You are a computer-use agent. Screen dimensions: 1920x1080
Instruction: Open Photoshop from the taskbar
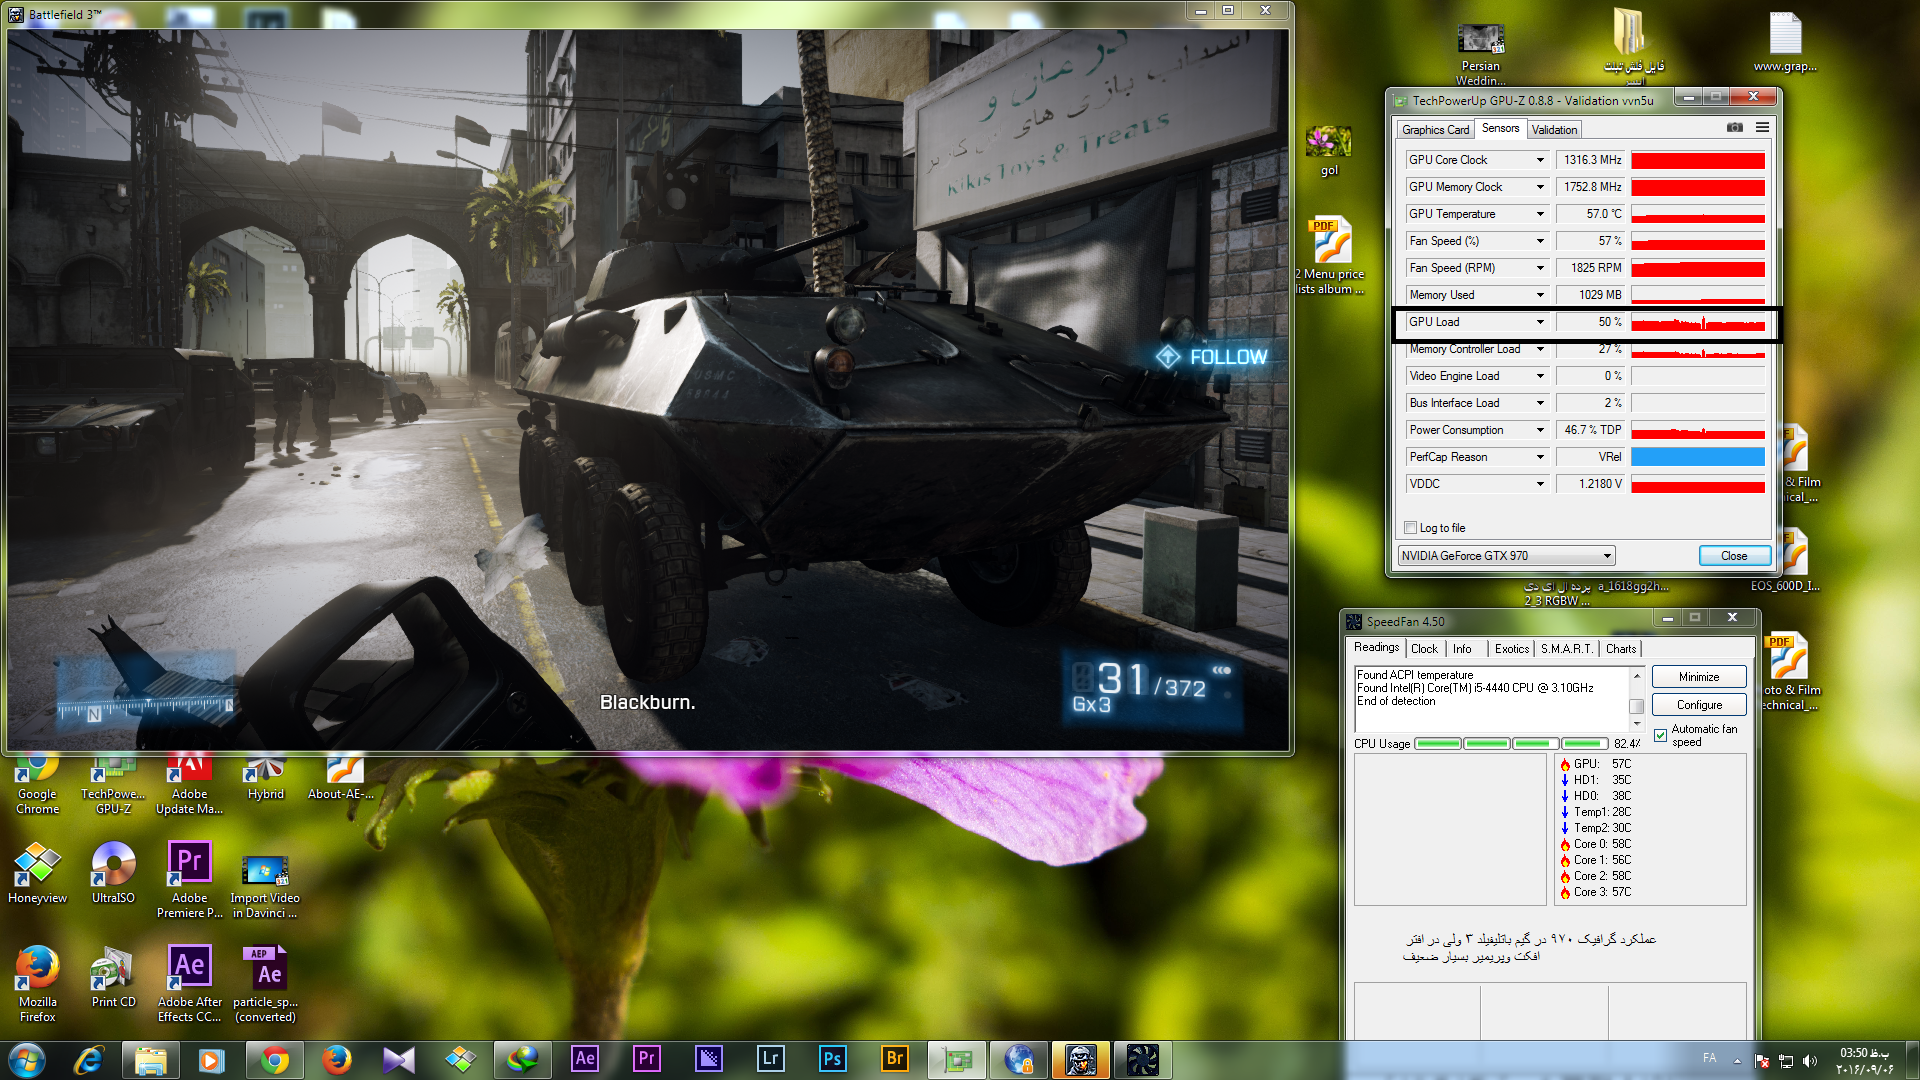[x=832, y=1059]
